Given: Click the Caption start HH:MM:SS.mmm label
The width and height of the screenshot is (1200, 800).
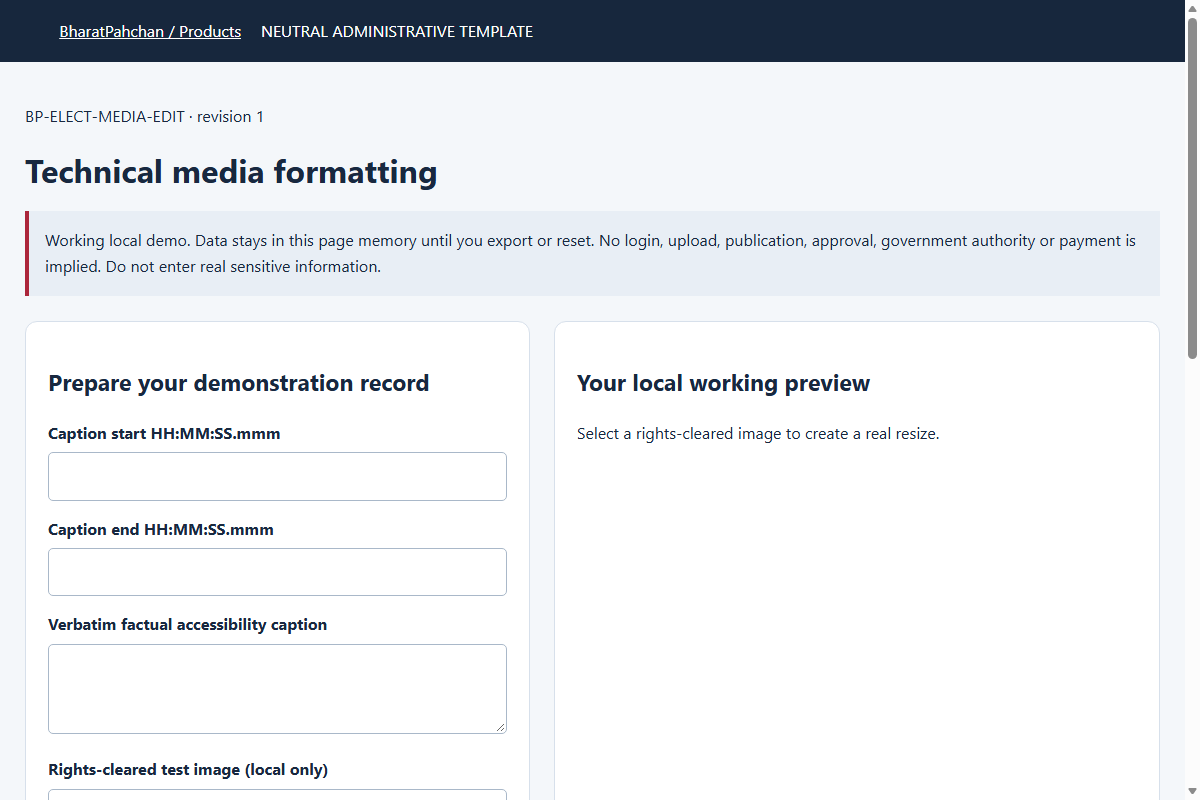Looking at the screenshot, I should 164,434.
